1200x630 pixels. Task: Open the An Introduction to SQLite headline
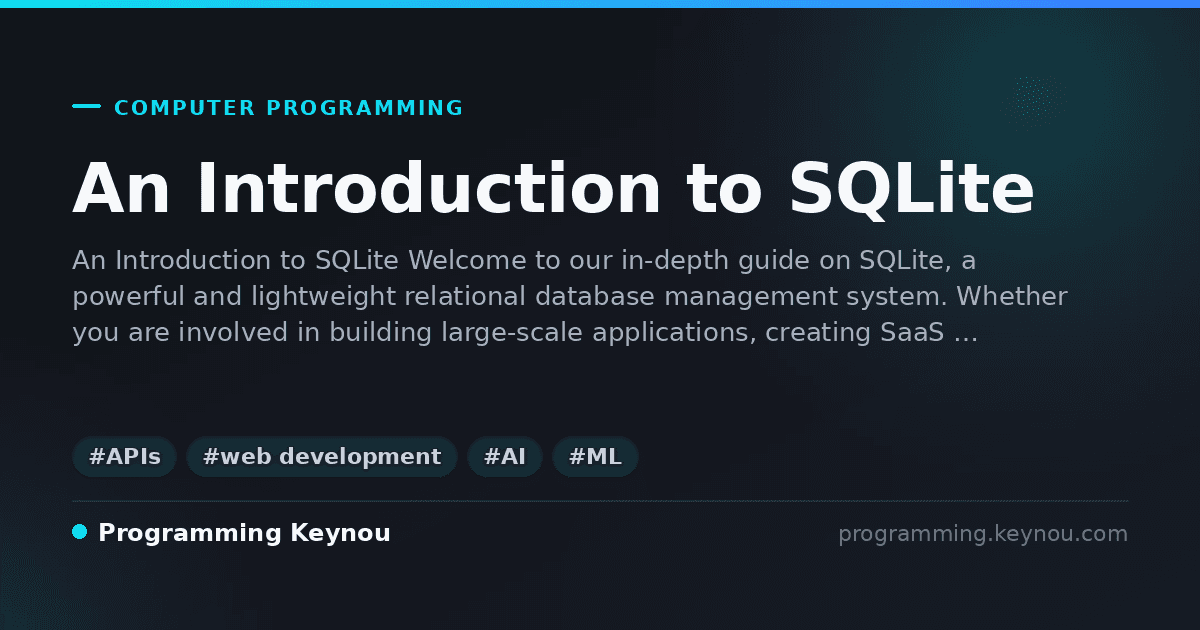553,188
